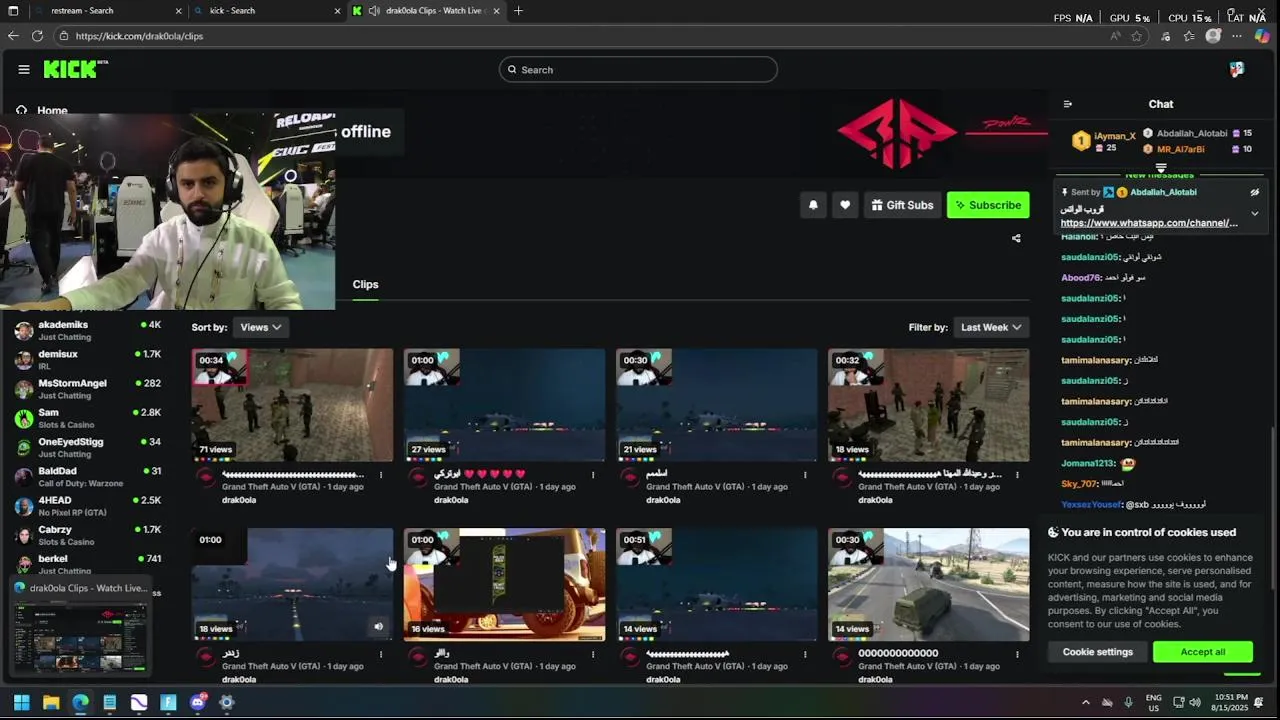Open berkel channel in sidebar
Image resolution: width=1280 pixels, height=720 pixels.
click(x=88, y=564)
